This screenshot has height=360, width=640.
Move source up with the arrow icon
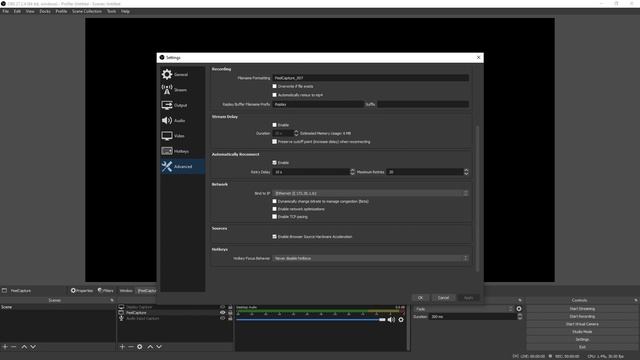(x=150, y=347)
